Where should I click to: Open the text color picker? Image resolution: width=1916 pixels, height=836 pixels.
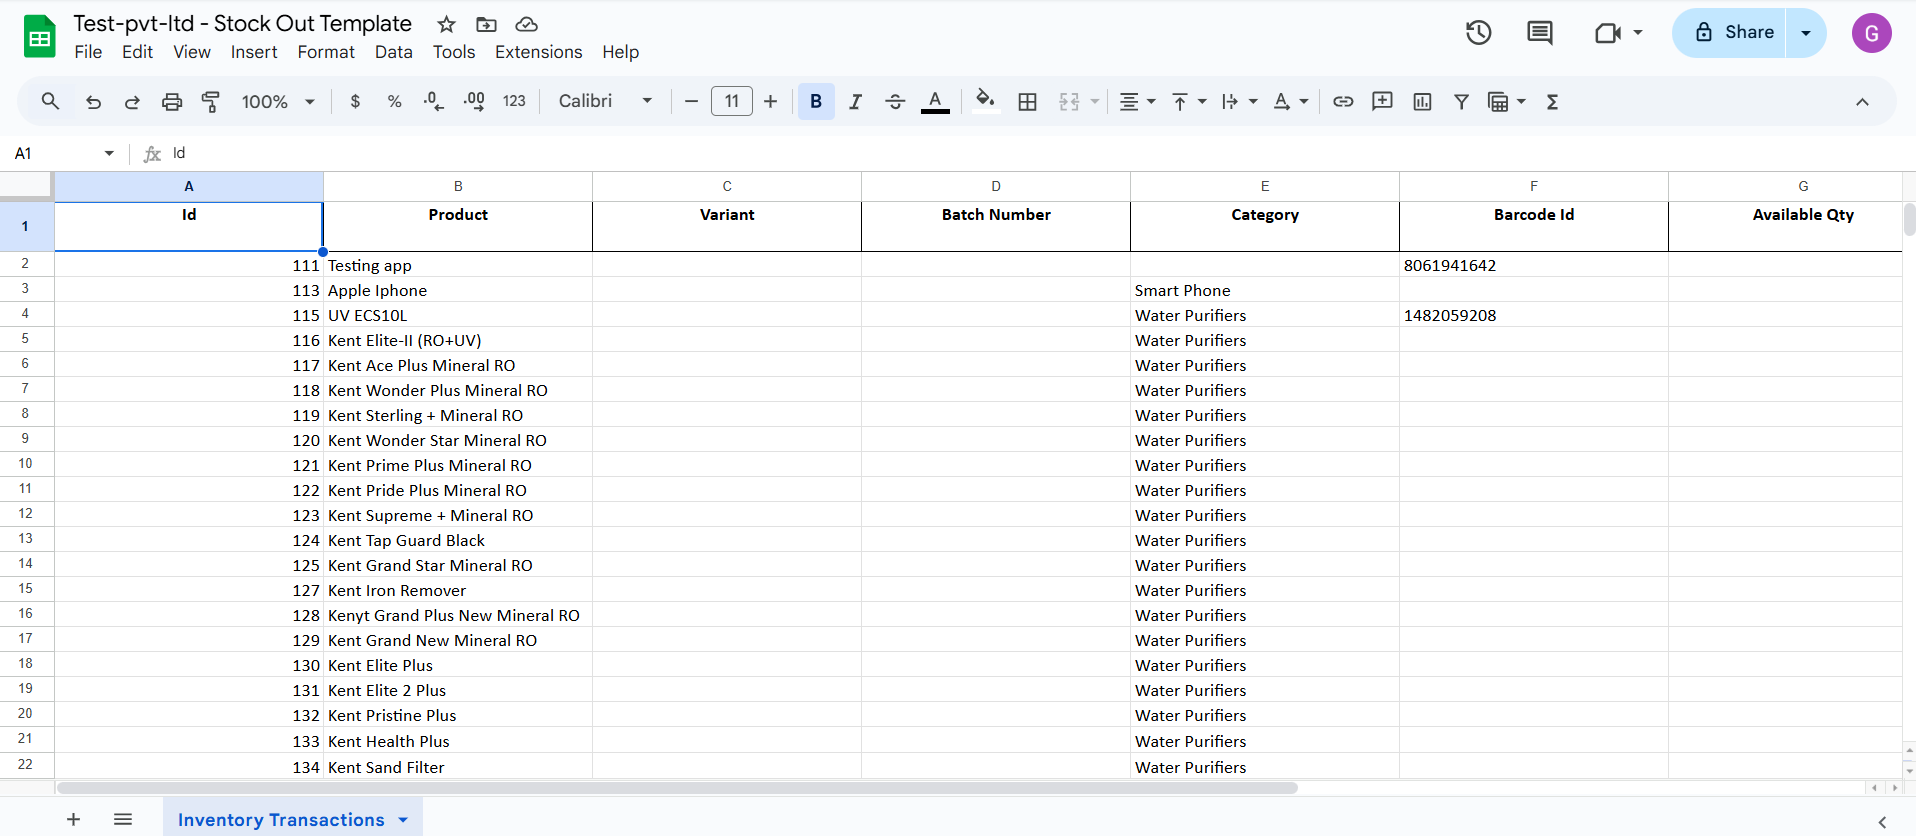(935, 101)
